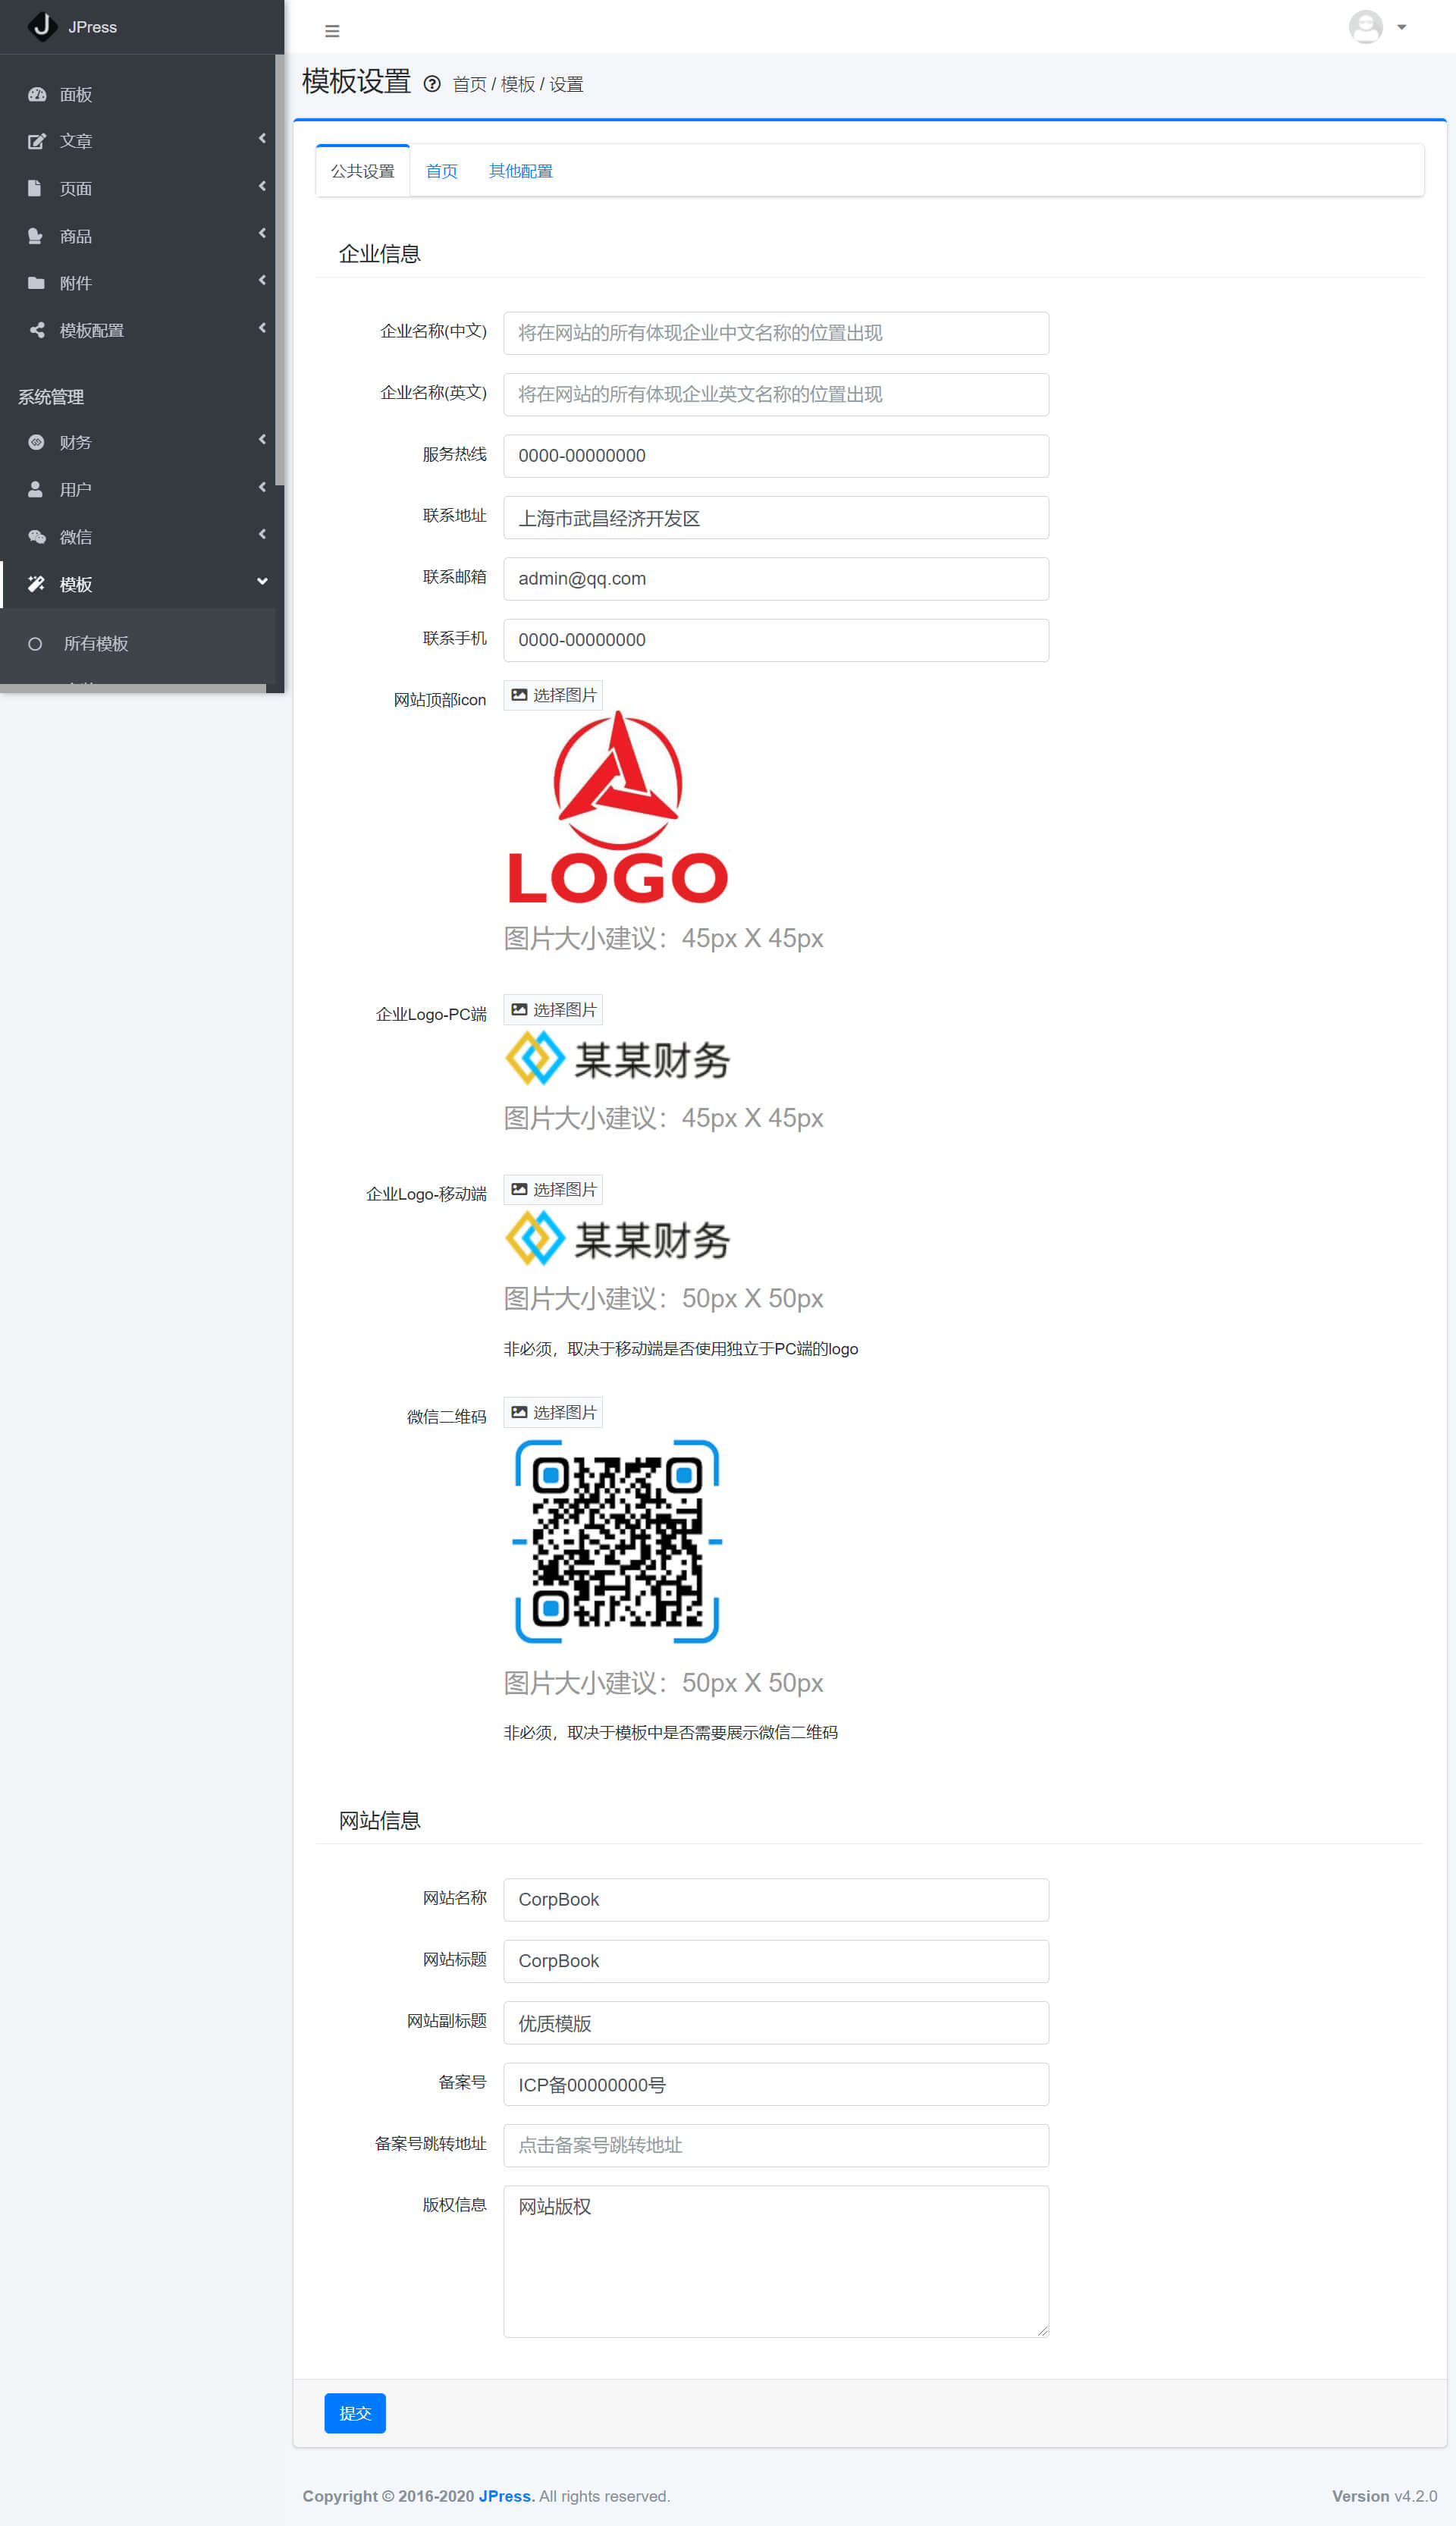Expand the 财务 sidebar menu chevron
This screenshot has width=1456, height=2526.
(x=262, y=440)
